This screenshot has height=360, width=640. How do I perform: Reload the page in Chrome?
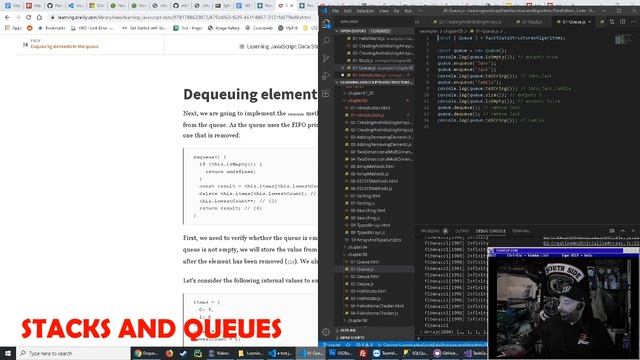click(x=29, y=18)
